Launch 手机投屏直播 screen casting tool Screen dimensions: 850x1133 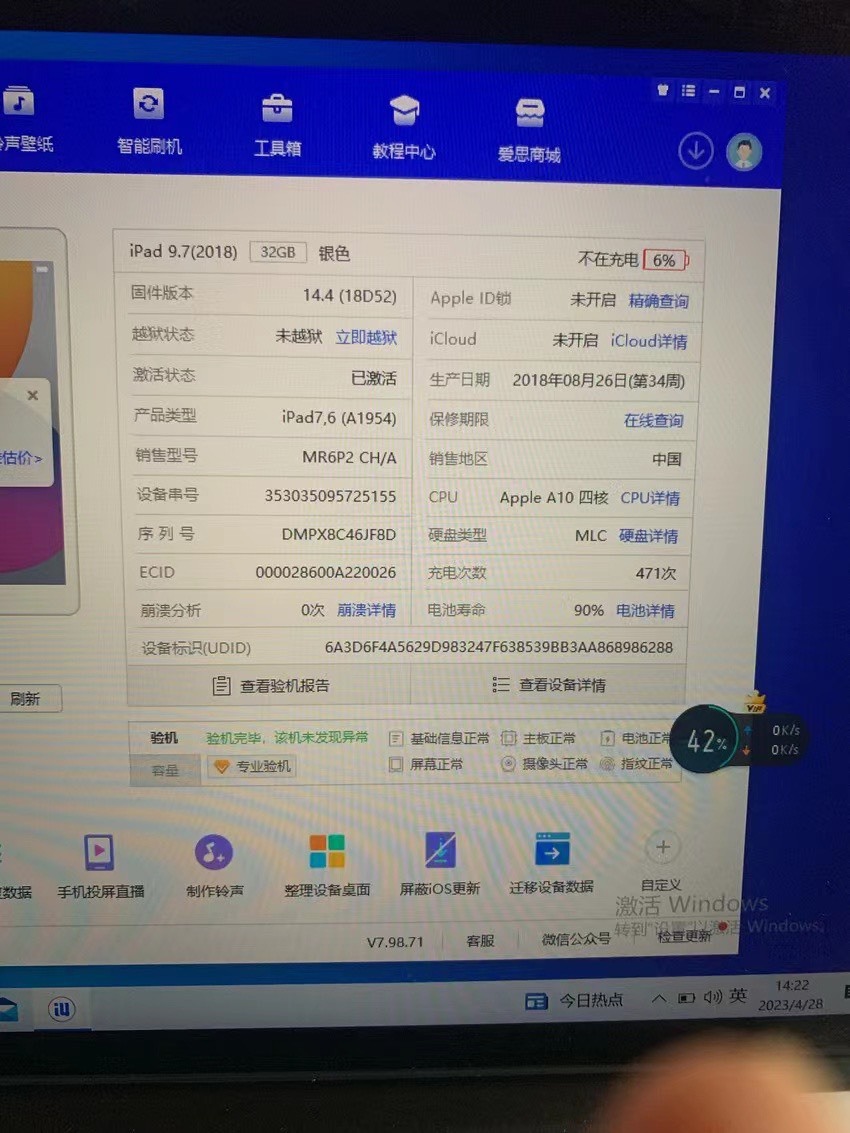click(100, 866)
